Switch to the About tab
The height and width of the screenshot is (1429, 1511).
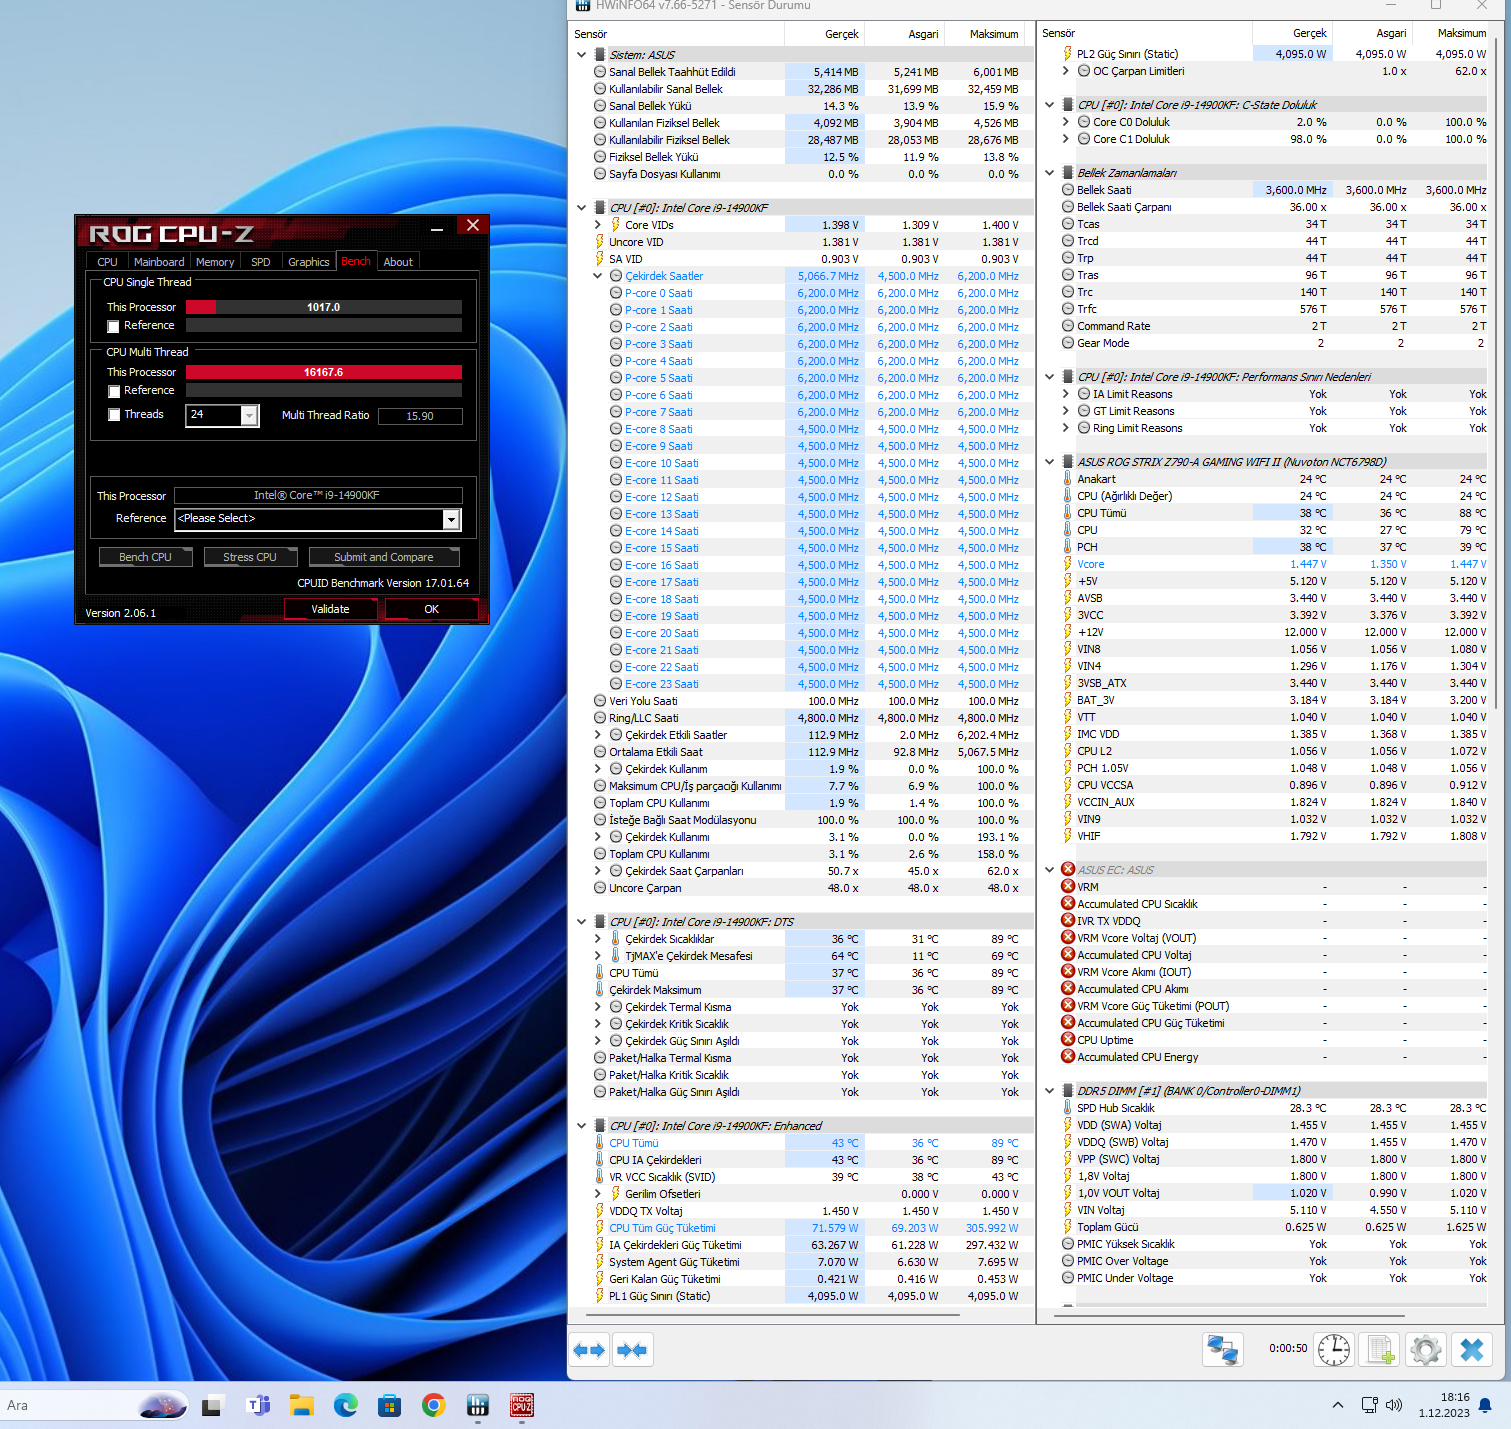pyautogui.click(x=398, y=262)
